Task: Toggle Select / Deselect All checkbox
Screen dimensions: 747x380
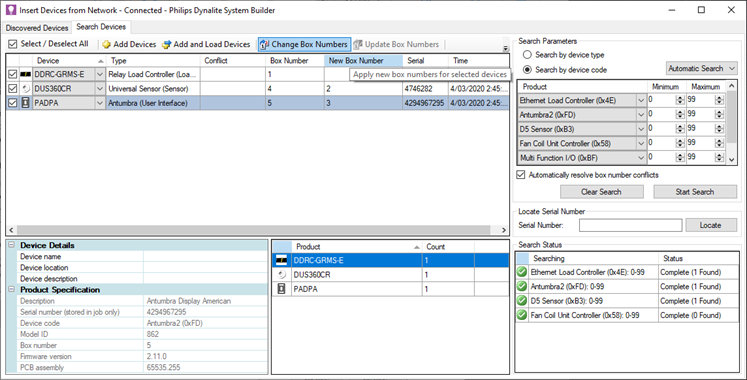Action: click(x=13, y=44)
